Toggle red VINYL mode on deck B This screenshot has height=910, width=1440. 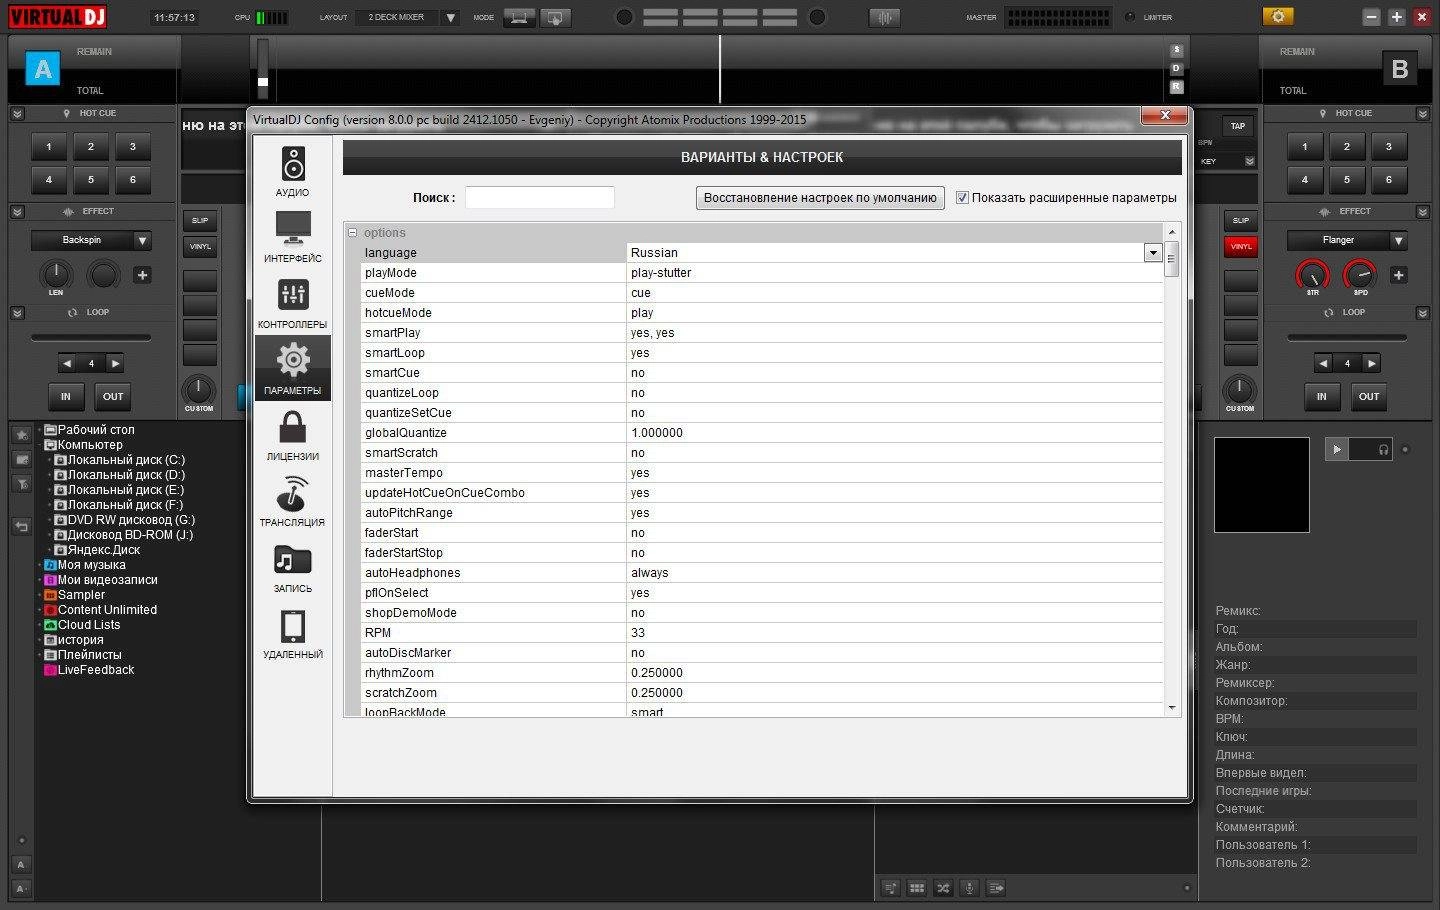[1241, 246]
